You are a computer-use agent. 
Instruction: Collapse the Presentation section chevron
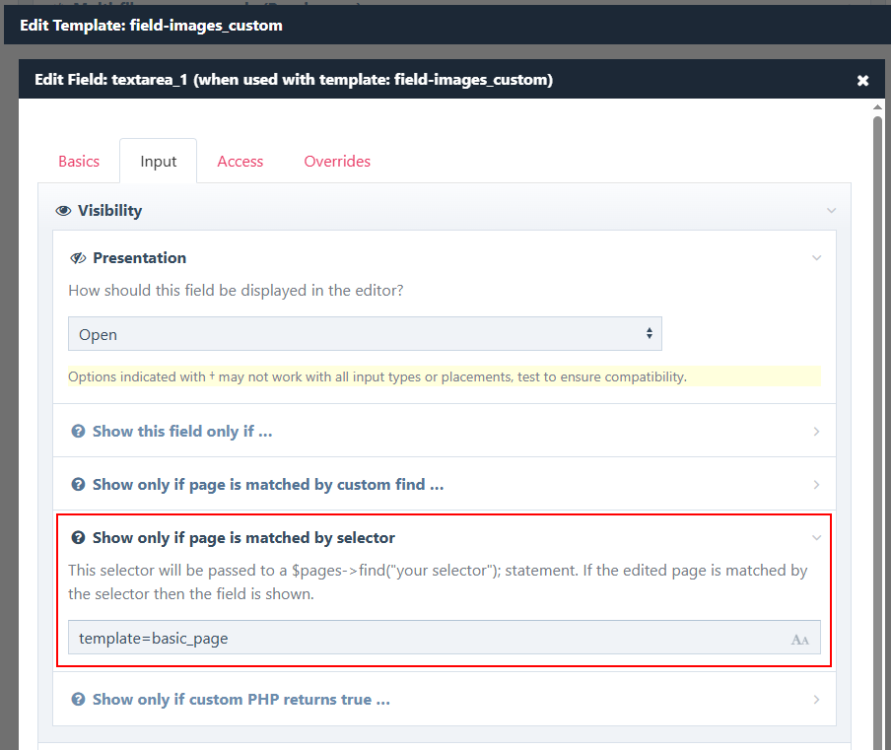[x=817, y=258]
